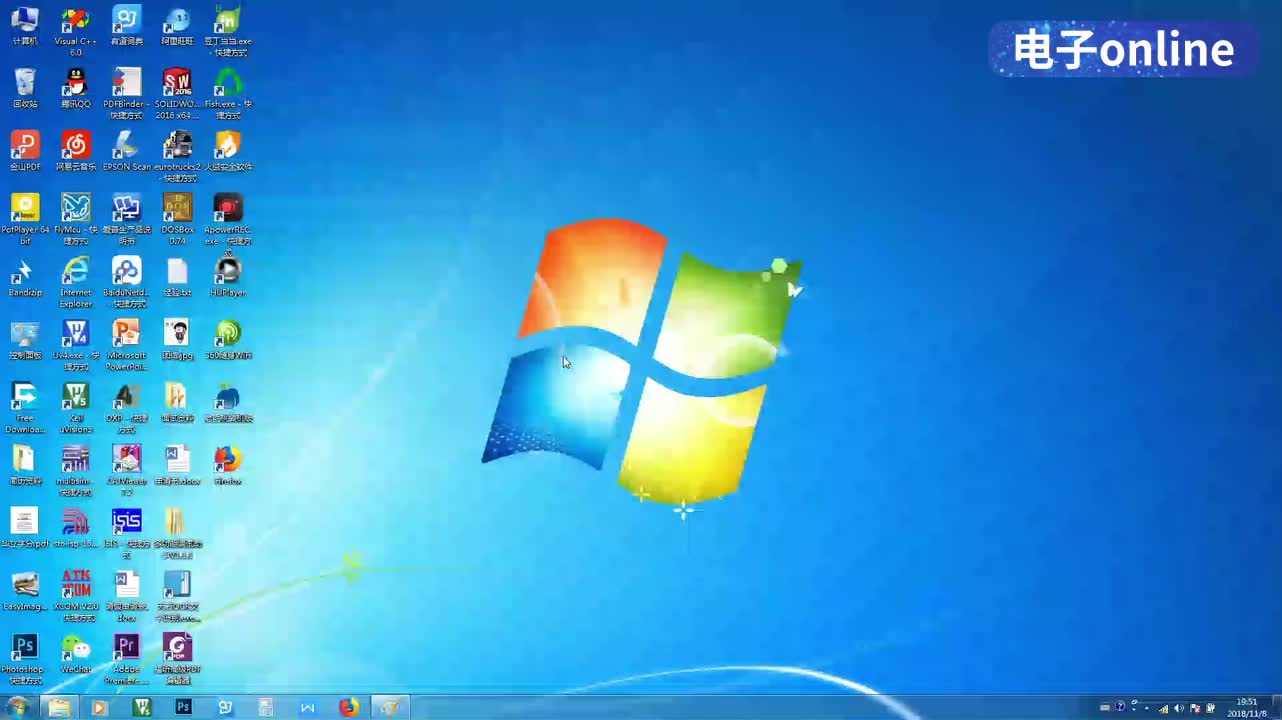The width and height of the screenshot is (1282, 720).
Task: Select the Photoshop shortcut desktop icon
Action: tap(25, 660)
